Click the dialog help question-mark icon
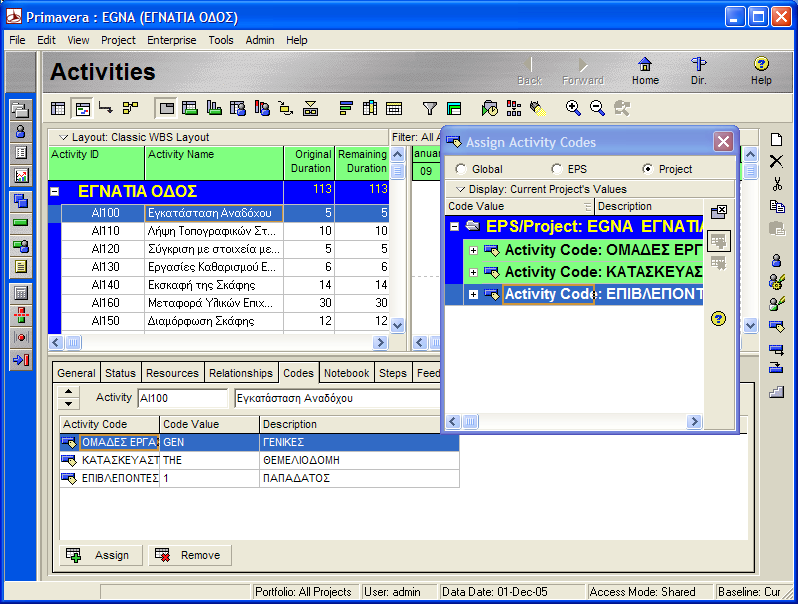 pyautogui.click(x=719, y=319)
